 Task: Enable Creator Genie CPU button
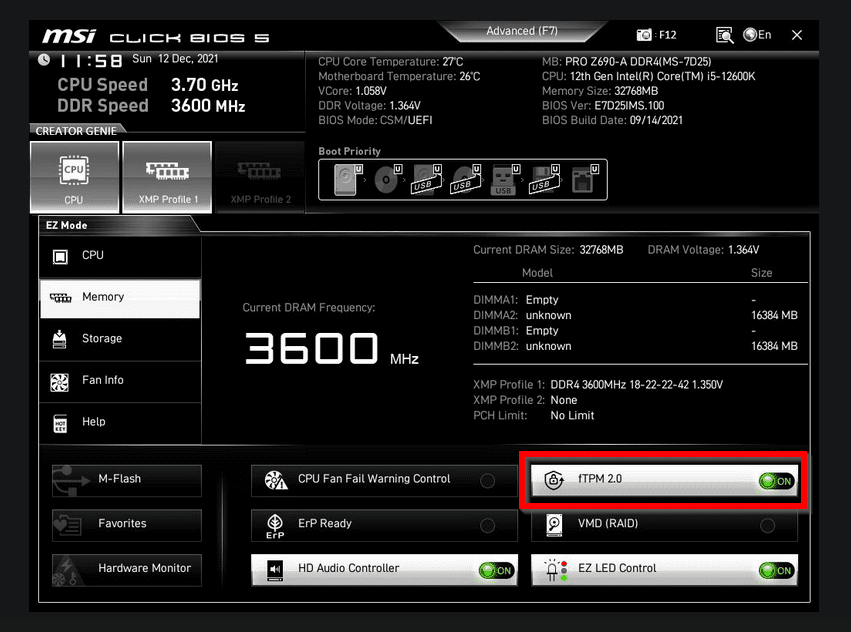click(x=74, y=178)
